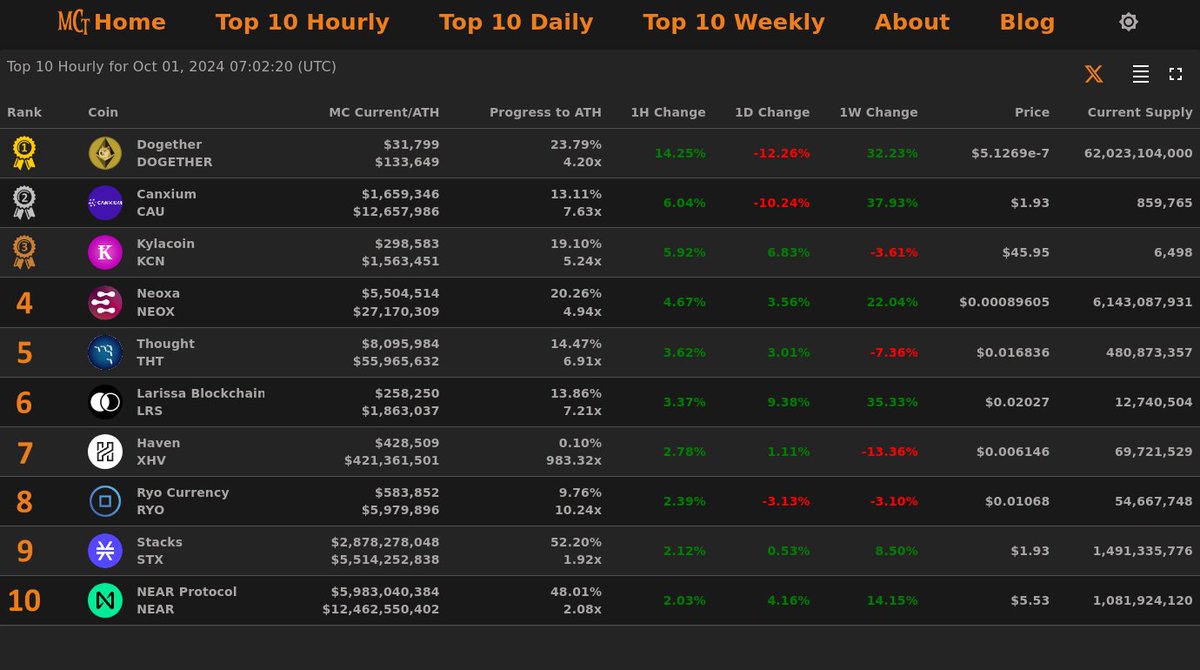Open the About page
Screen dimensions: 1200x670
click(912, 22)
